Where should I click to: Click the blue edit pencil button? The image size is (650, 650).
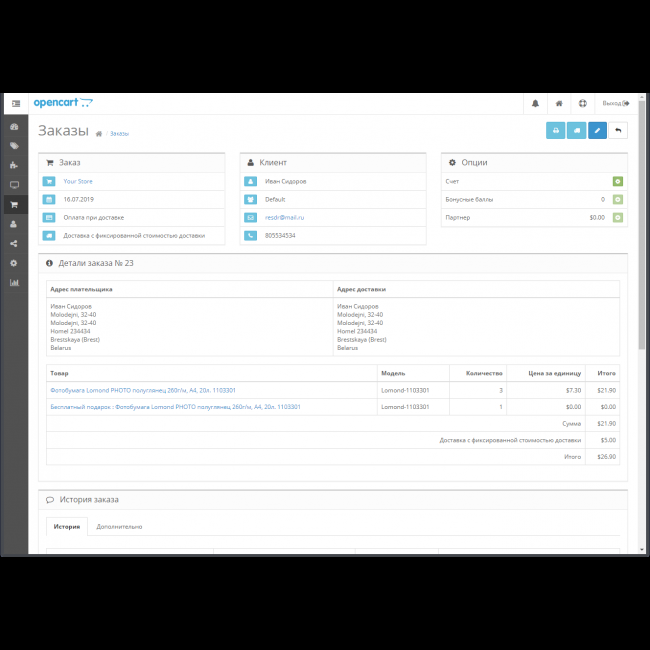pos(597,130)
